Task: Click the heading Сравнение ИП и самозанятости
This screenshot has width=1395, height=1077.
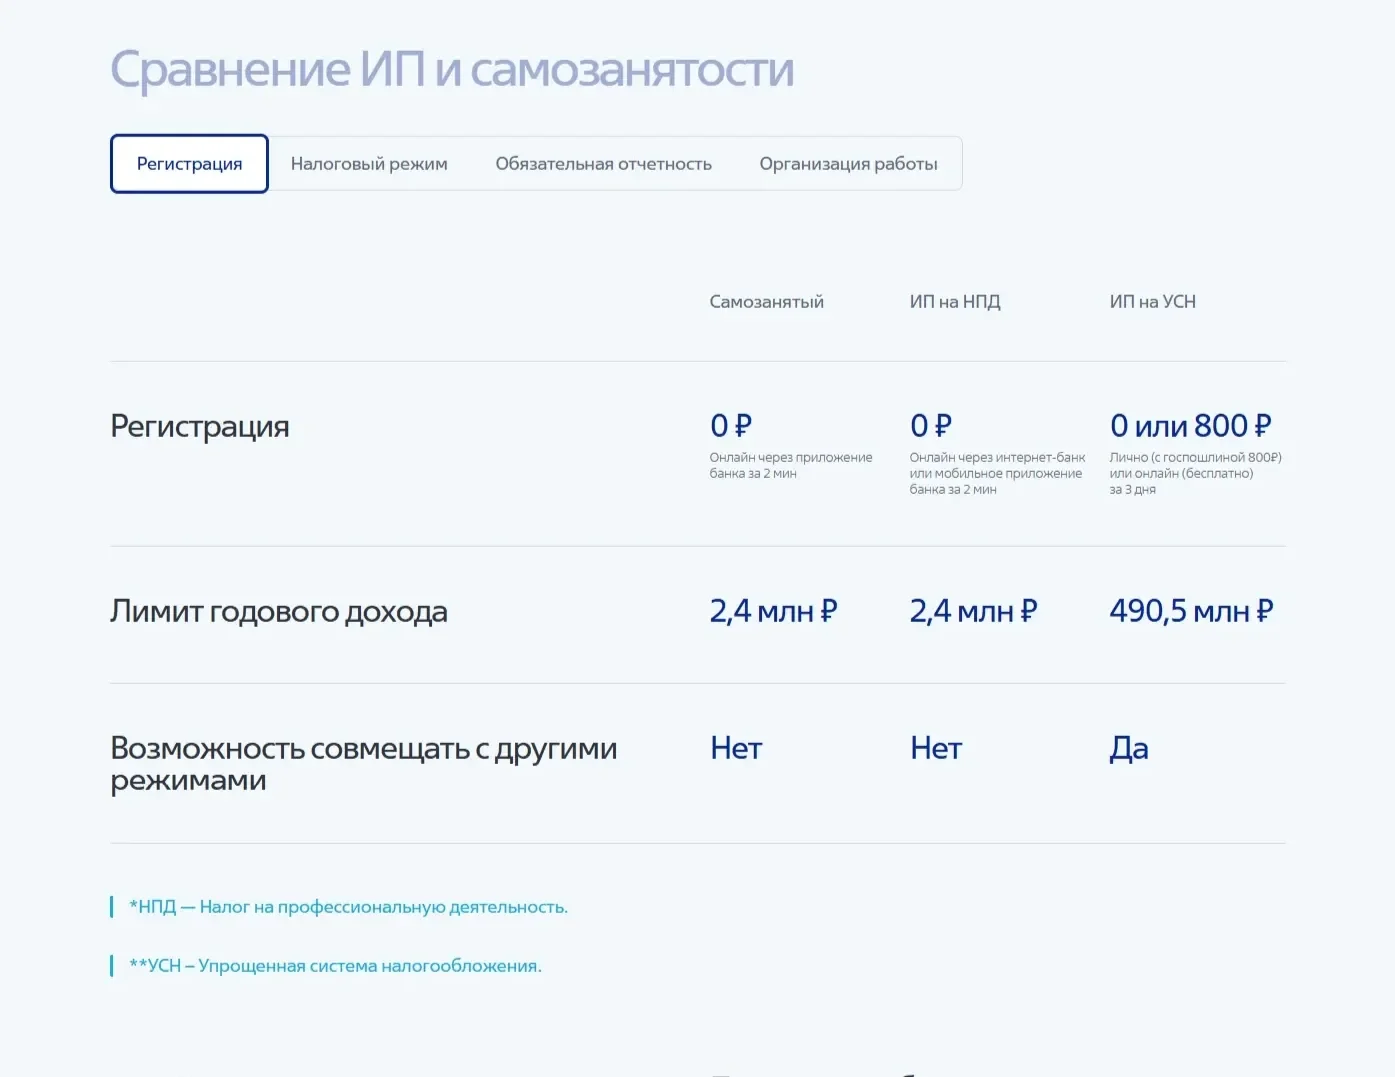Action: 452,69
